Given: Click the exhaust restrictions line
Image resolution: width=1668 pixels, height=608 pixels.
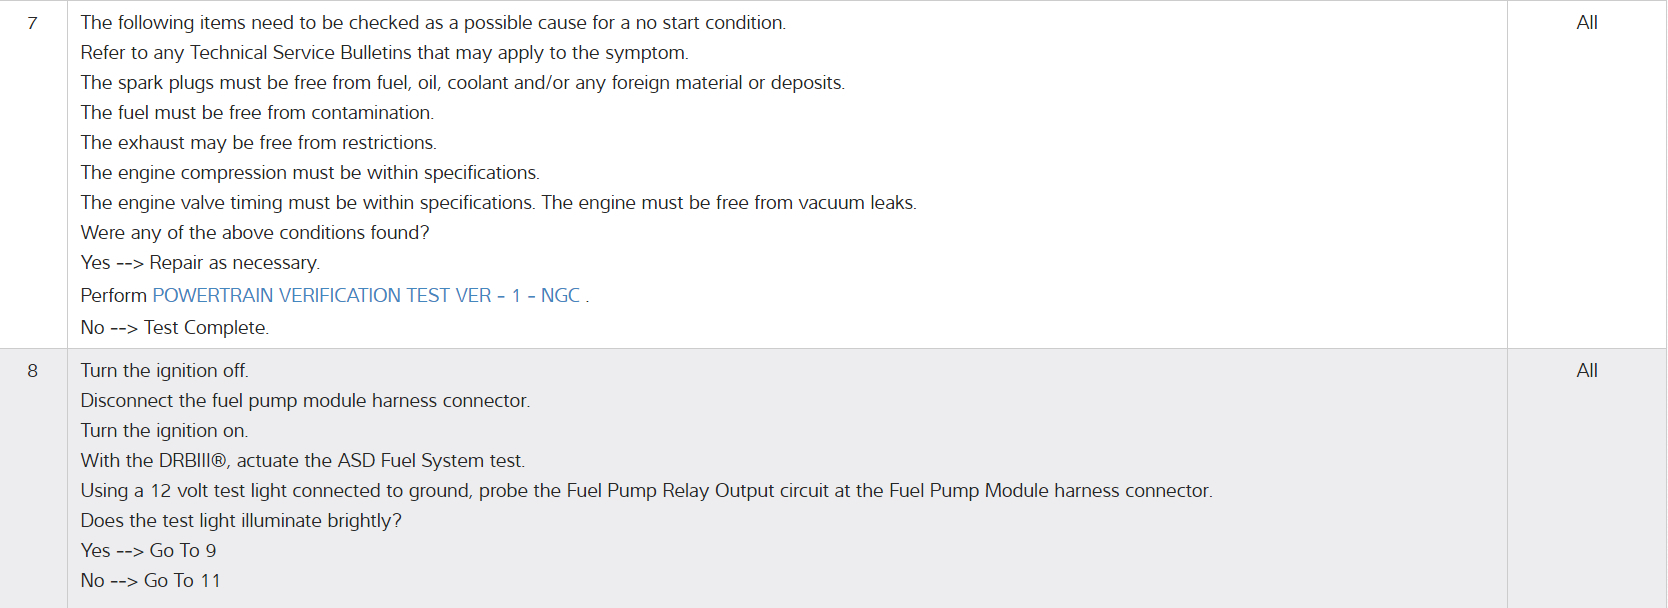Looking at the screenshot, I should click(258, 143).
